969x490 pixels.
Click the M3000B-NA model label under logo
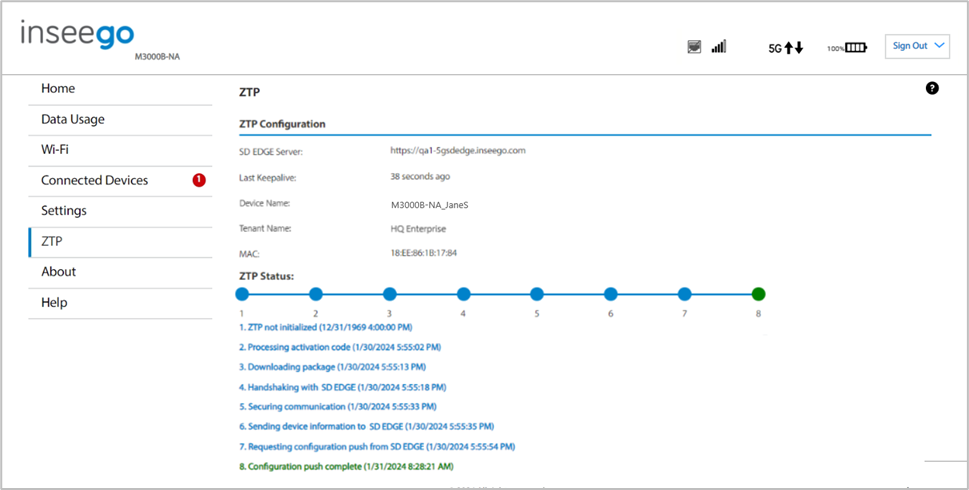pyautogui.click(x=157, y=57)
